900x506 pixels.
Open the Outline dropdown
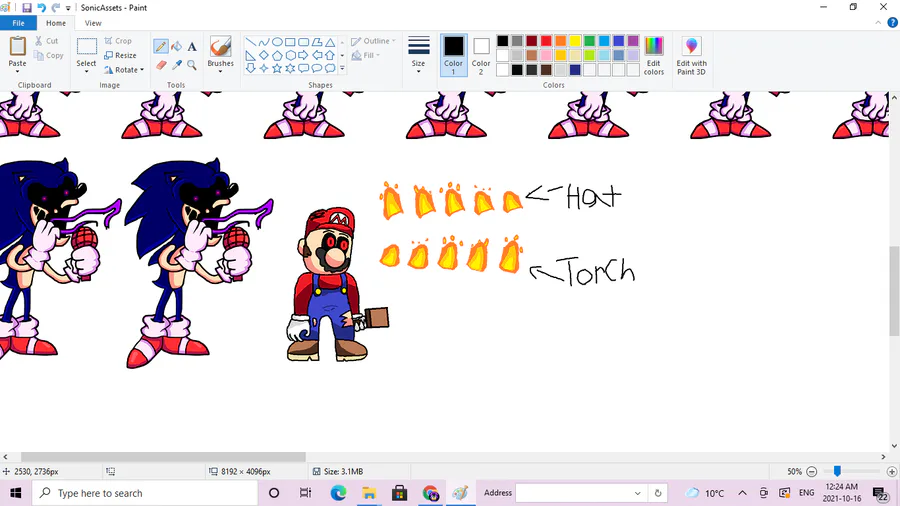tap(373, 41)
